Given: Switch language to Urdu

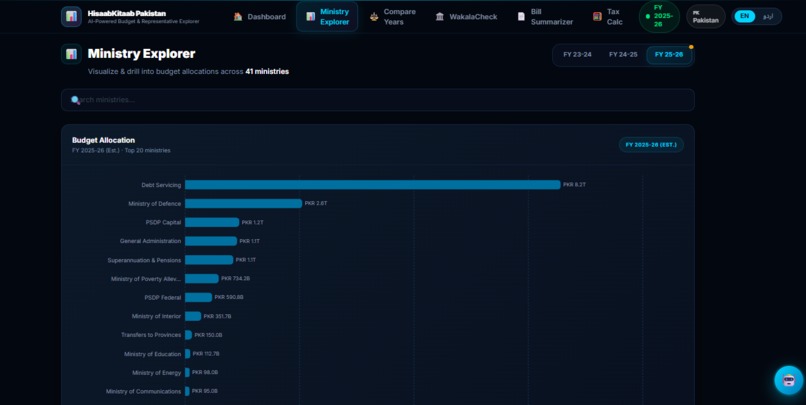Looking at the screenshot, I should 767,16.
